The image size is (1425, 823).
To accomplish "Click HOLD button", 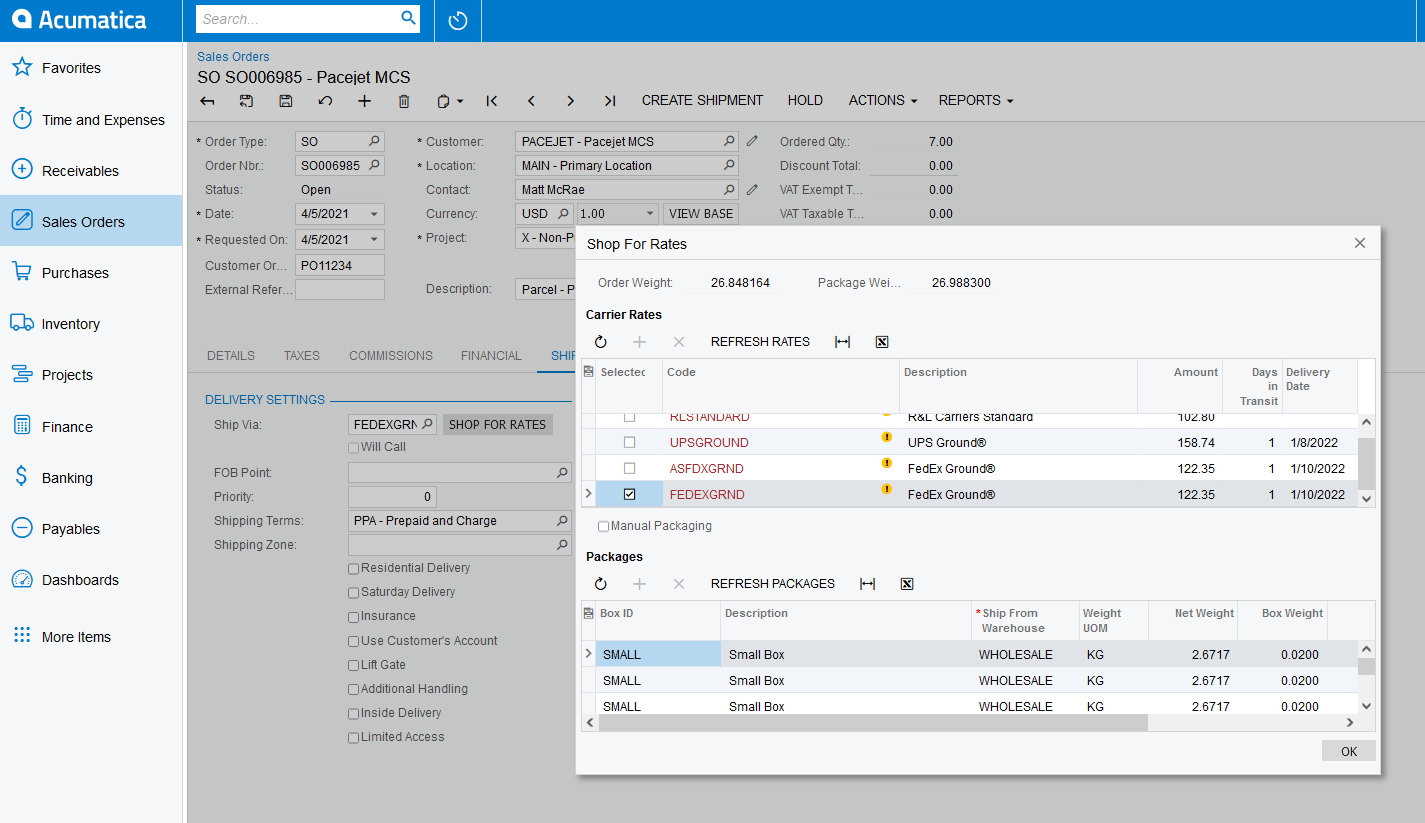I will pos(805,101).
